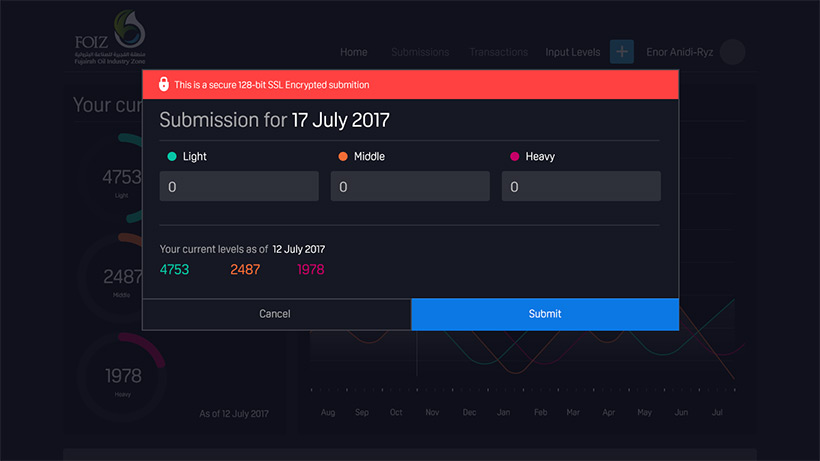
Task: Click the '12 July 2017' date in dialog
Action: (299, 249)
